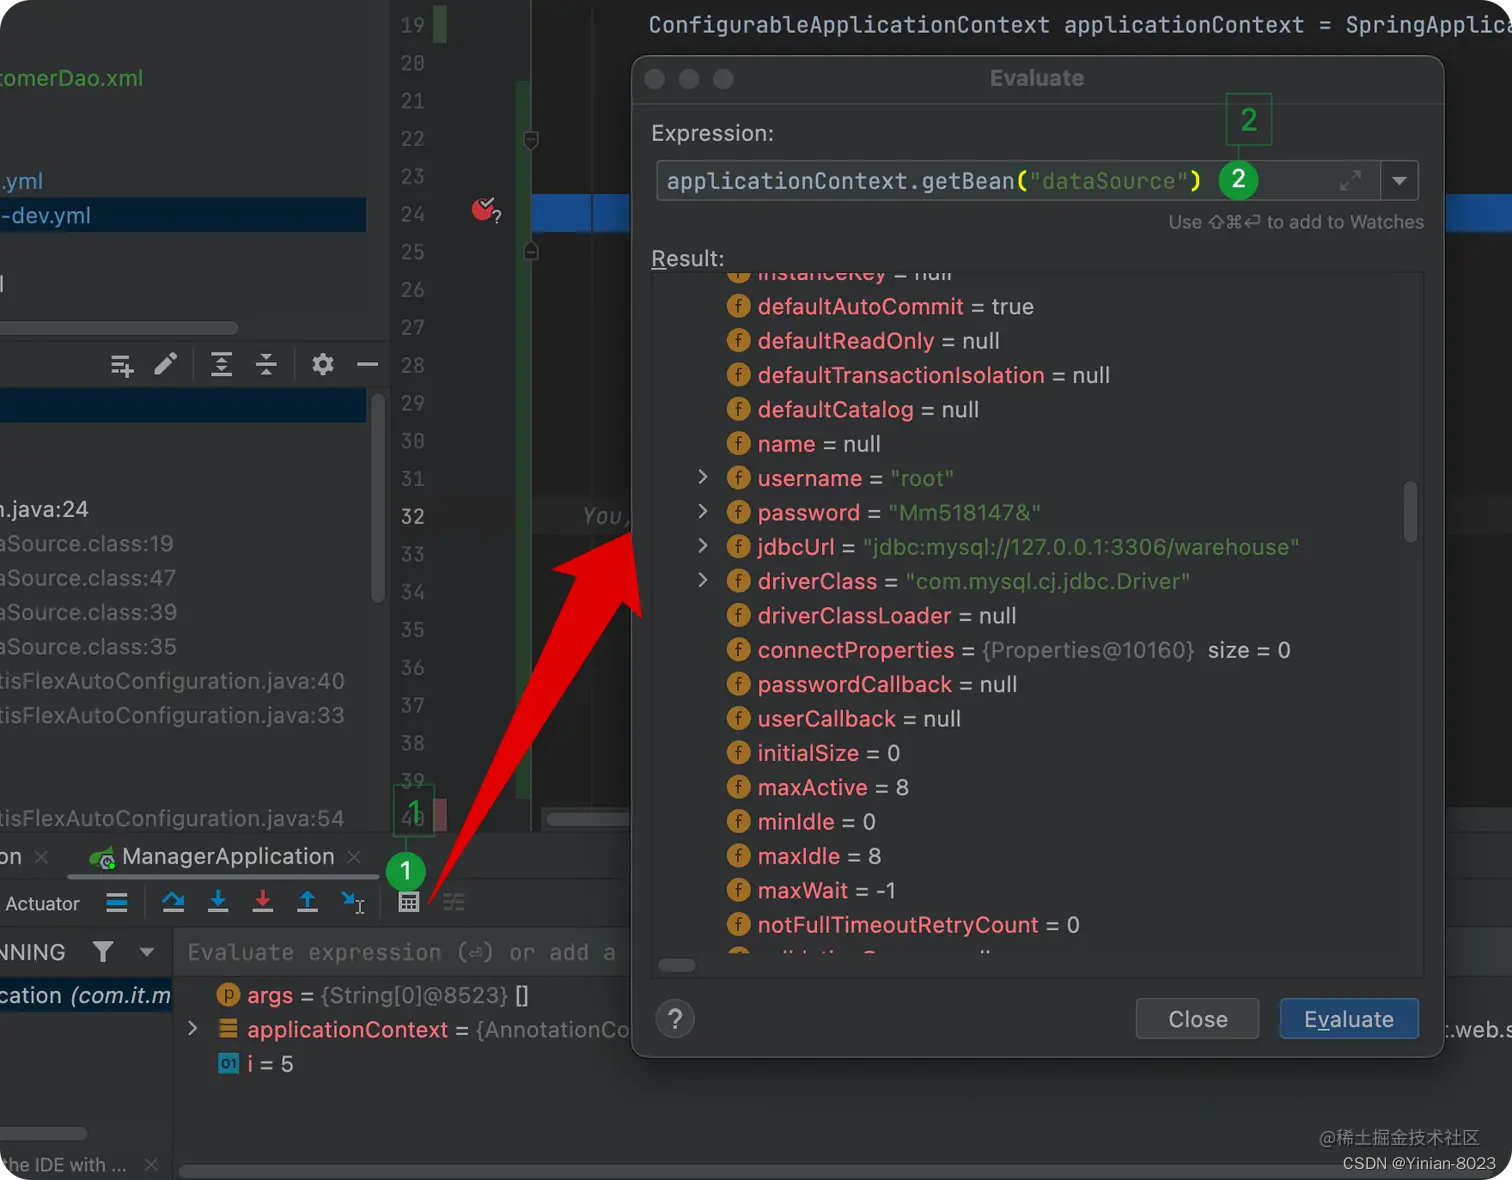Dismiss the 'he IDE with ...' notification
The image size is (1512, 1180).
pyautogui.click(x=151, y=1165)
